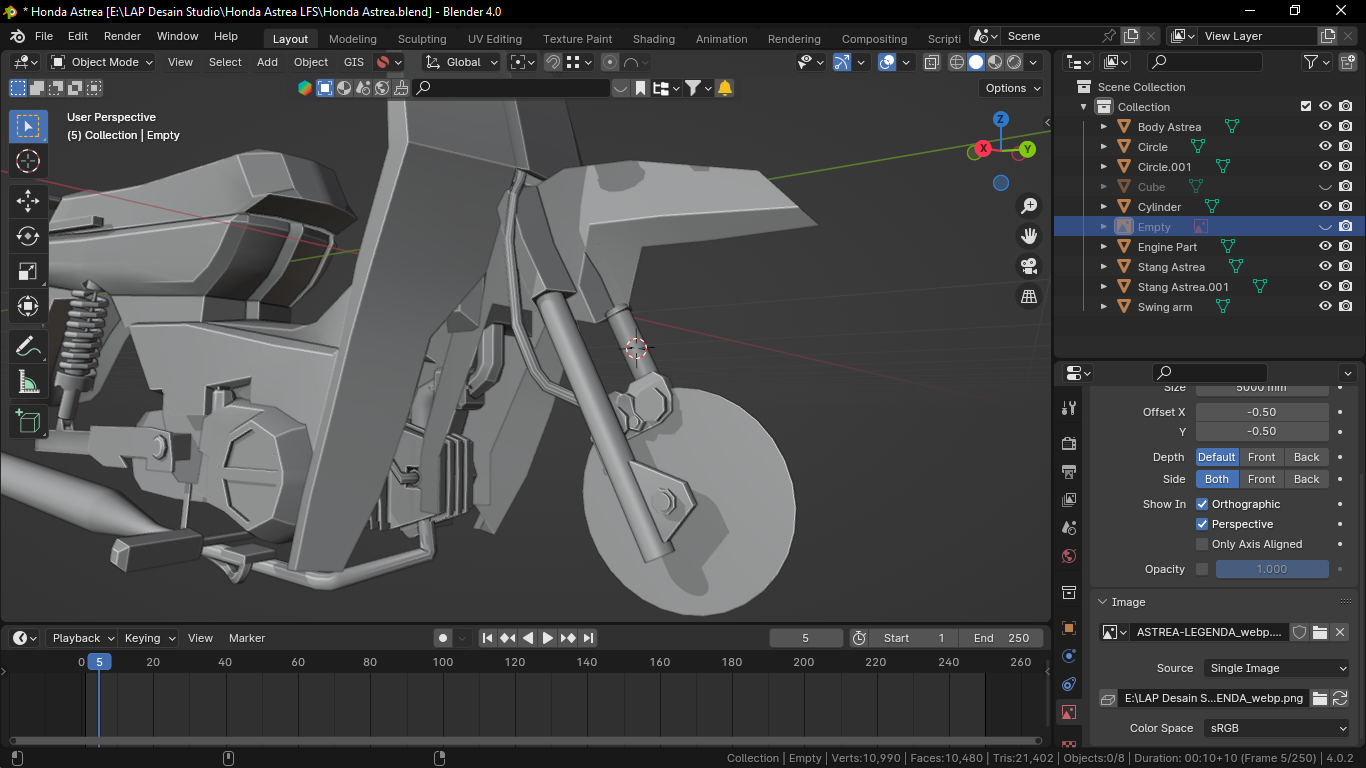Select the Rotate tool
Screen dimensions: 1366x768
pos(28,236)
